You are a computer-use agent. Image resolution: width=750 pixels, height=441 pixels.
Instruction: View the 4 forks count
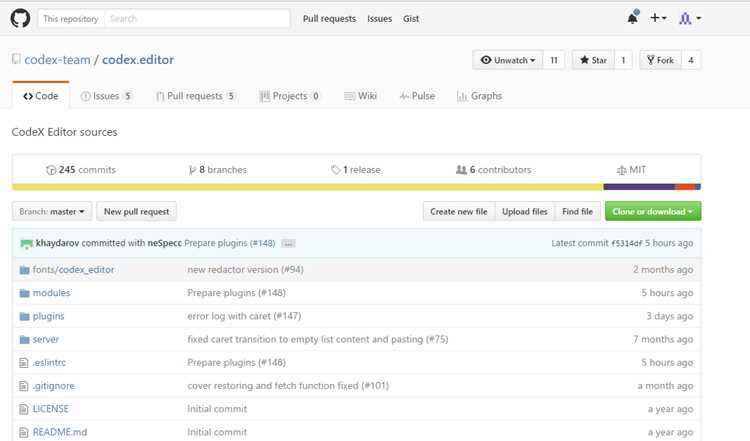(691, 60)
